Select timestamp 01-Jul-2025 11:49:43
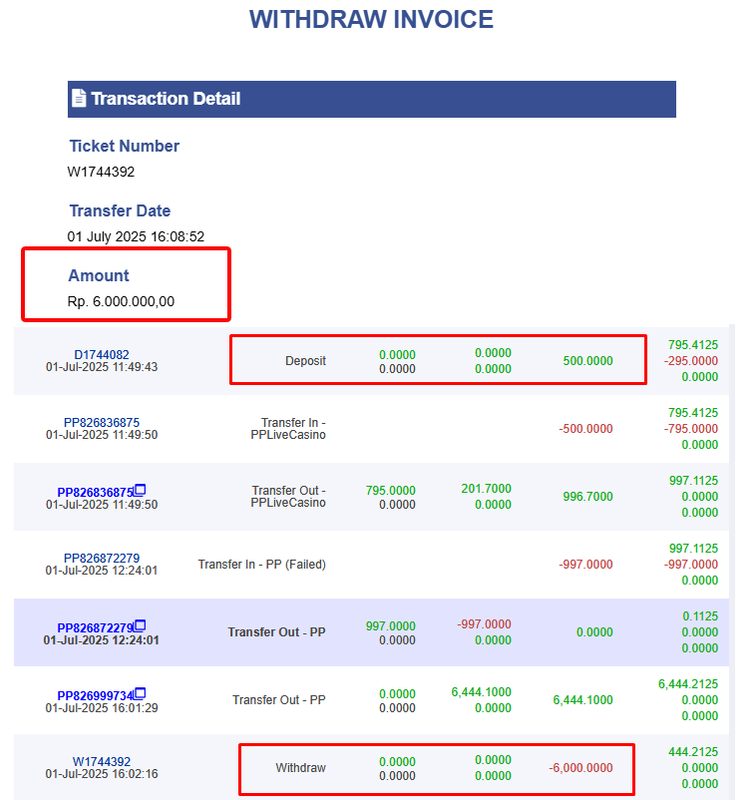748x800 pixels. pyautogui.click(x=102, y=366)
